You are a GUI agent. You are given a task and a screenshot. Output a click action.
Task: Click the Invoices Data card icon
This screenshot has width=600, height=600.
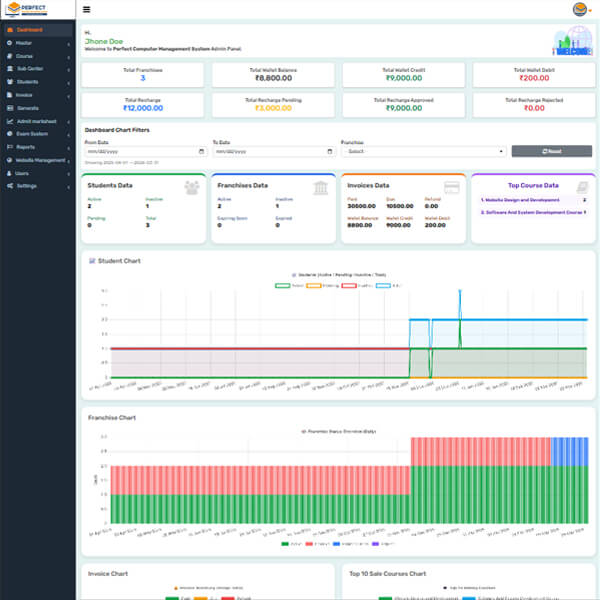coord(451,186)
